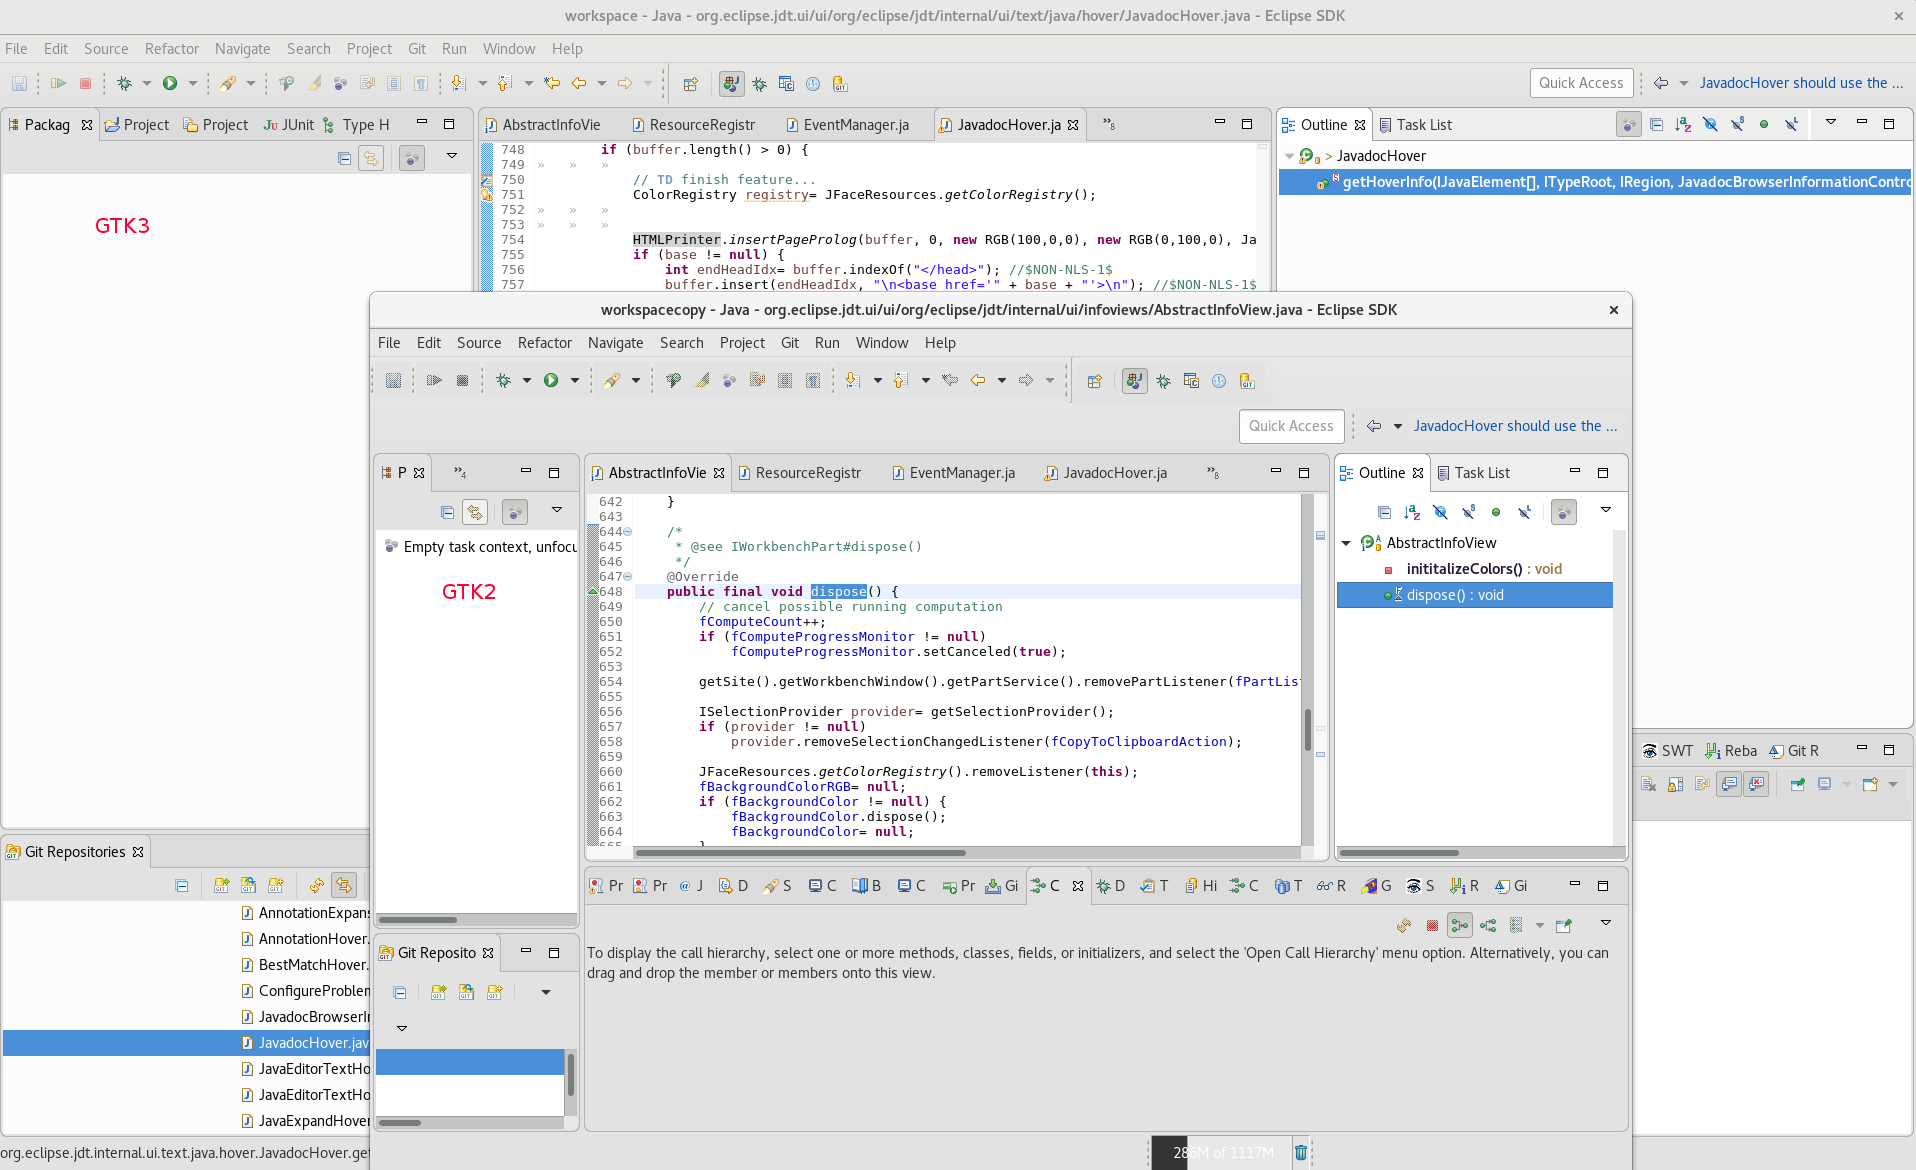Open the Source menu
The width and height of the screenshot is (1916, 1170).
tap(480, 342)
